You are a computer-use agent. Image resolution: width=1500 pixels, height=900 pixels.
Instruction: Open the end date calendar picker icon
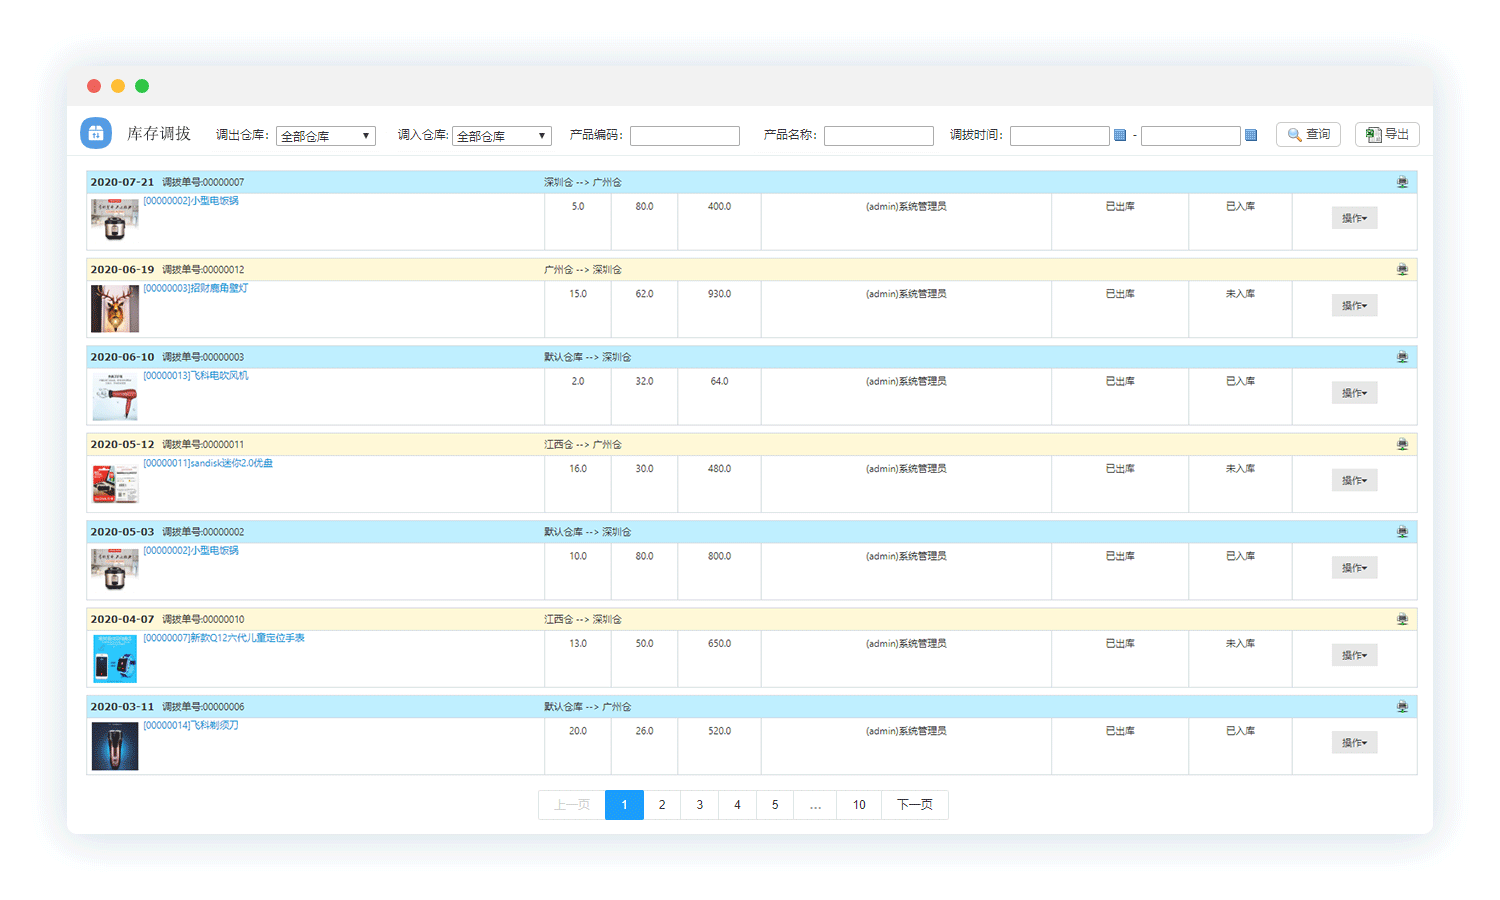point(1251,135)
